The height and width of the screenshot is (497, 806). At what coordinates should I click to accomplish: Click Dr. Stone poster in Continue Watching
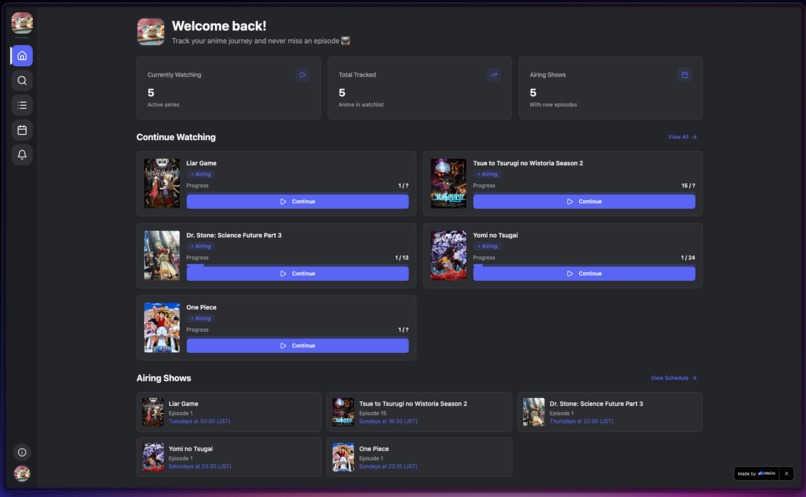162,255
